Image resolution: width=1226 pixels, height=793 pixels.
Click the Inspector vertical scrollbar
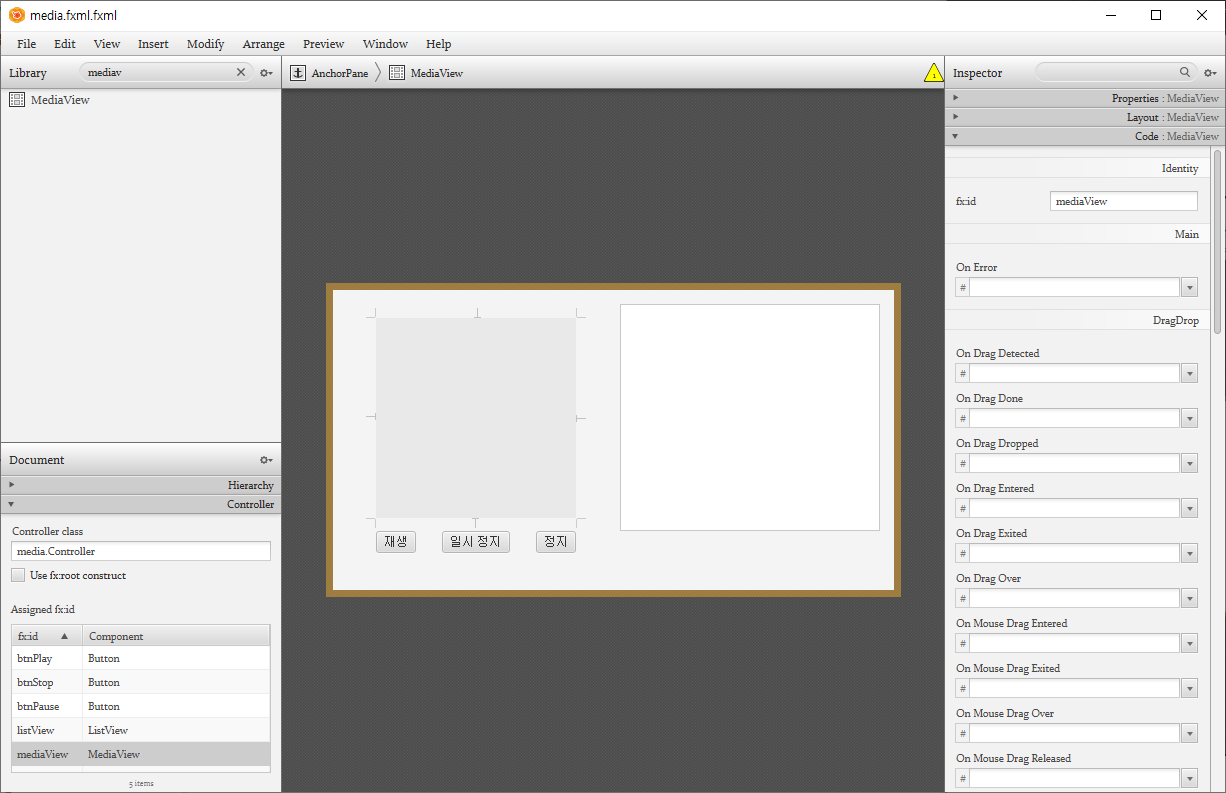point(1217,240)
